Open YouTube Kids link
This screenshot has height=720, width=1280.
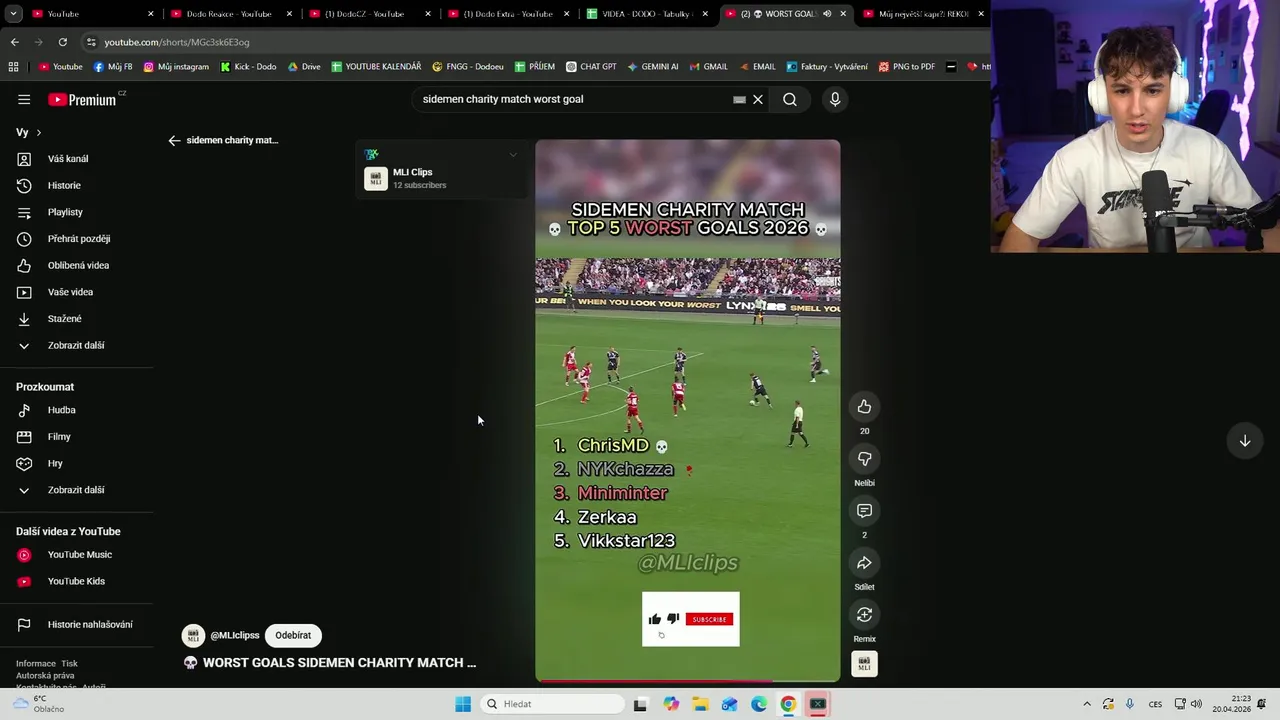click(x=77, y=581)
